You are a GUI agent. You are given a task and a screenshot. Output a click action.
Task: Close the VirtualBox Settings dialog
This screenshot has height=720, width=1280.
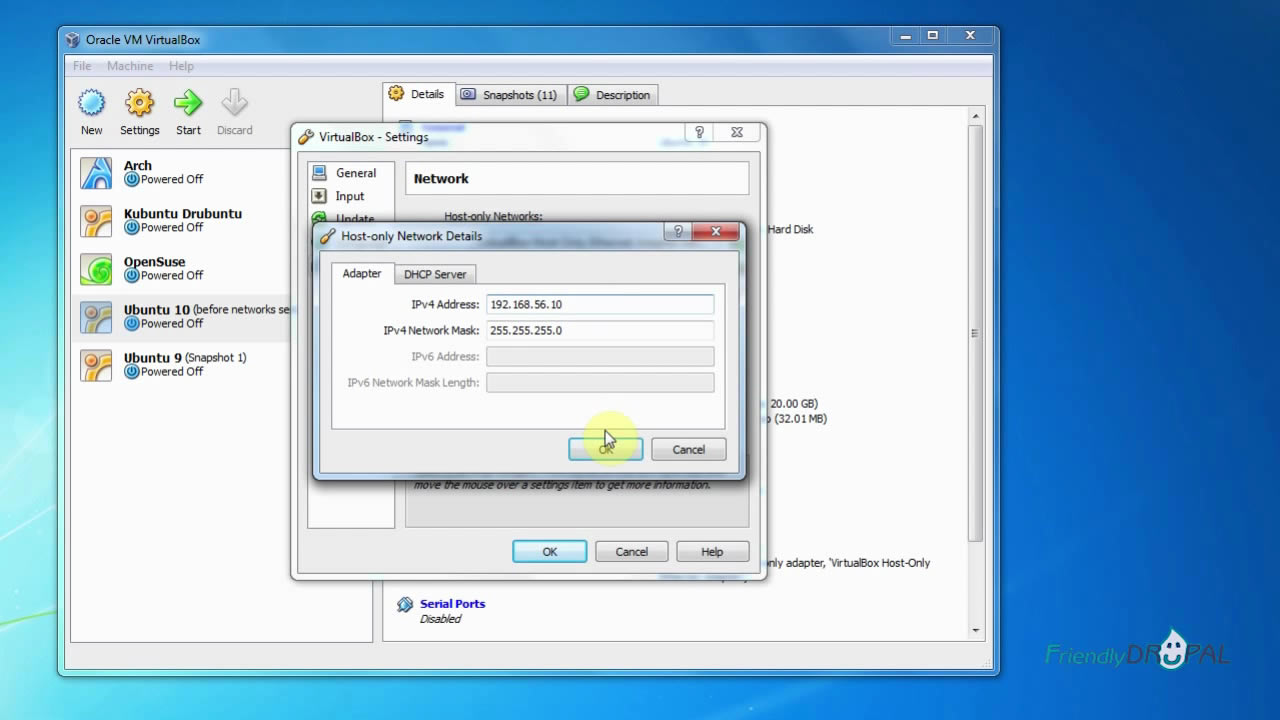[x=737, y=132]
